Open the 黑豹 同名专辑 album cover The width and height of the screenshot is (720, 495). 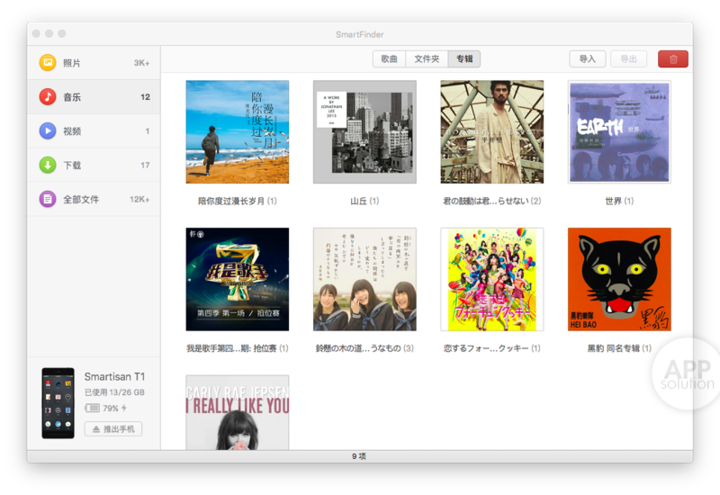click(x=619, y=279)
